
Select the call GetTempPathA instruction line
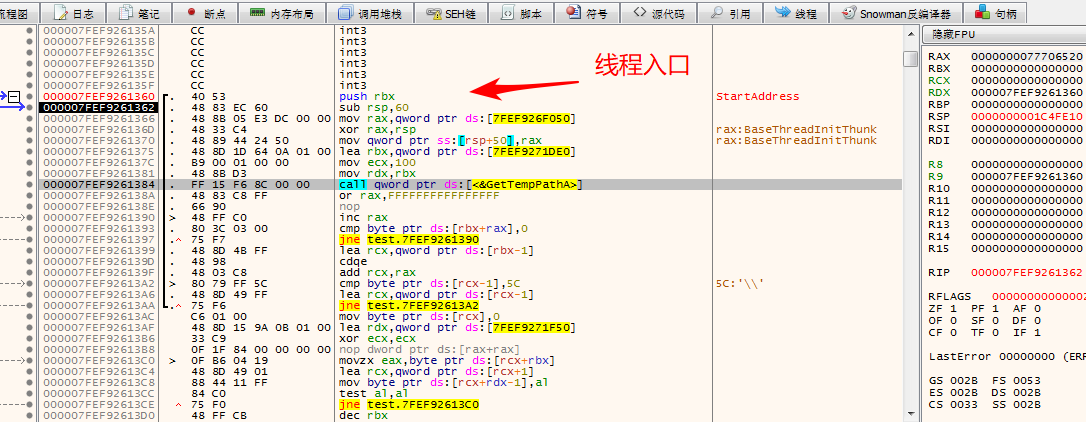460,184
